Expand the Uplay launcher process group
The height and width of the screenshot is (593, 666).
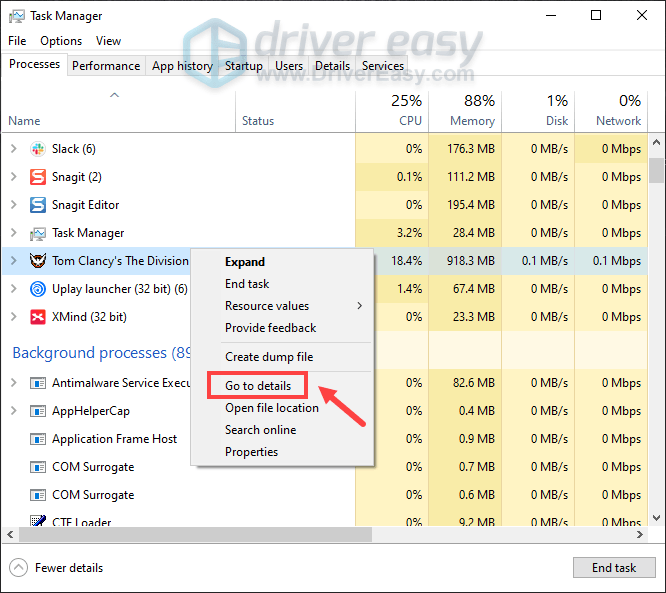(x=14, y=289)
